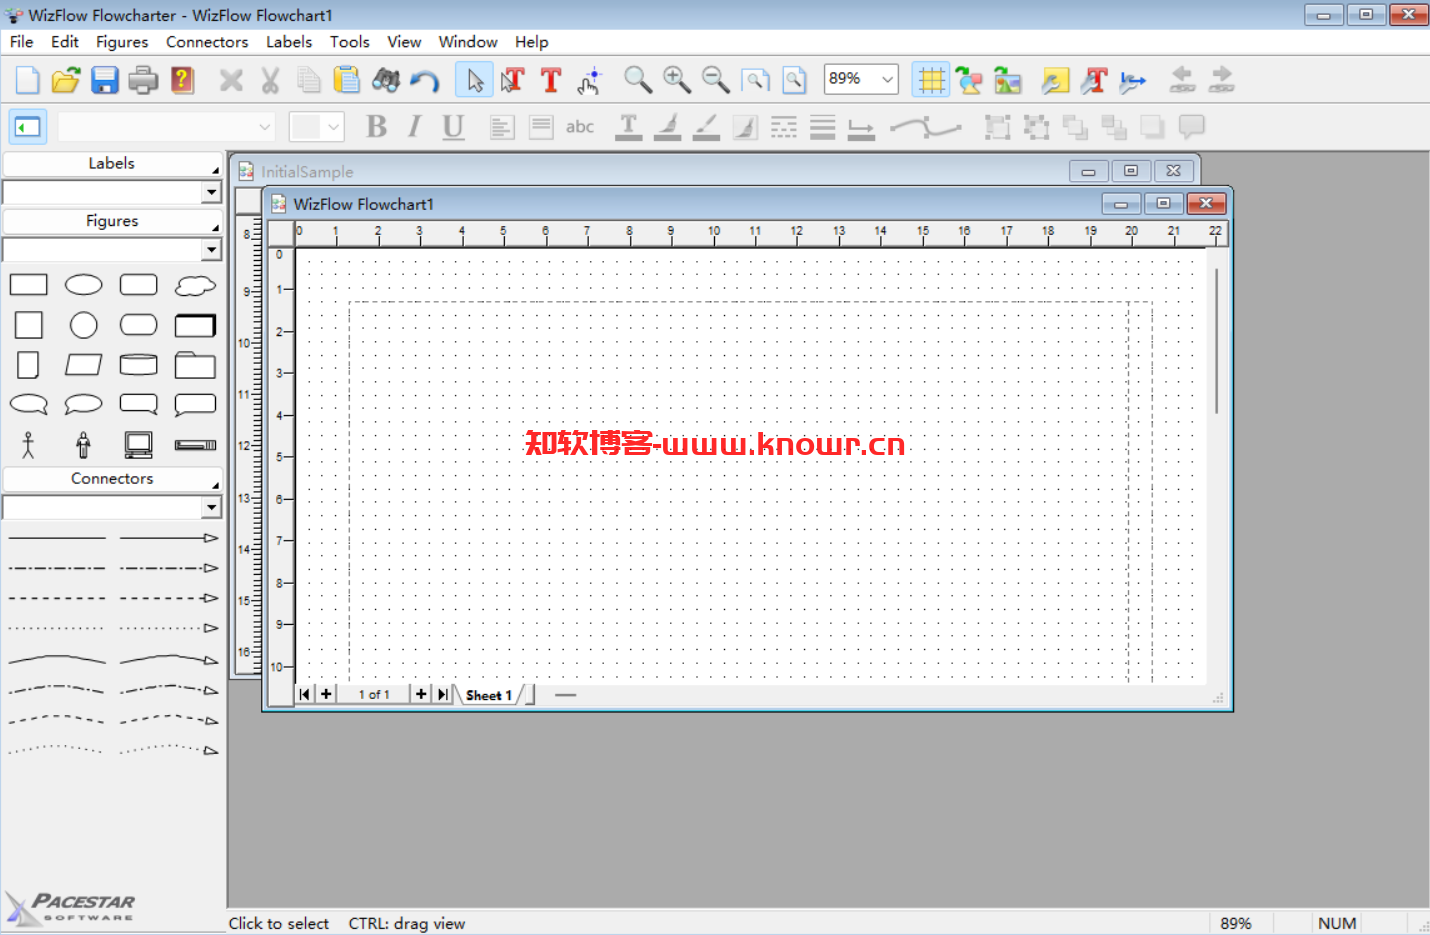Viewport: 1430px width, 935px height.
Task: Click the Connectors panel header button
Action: [x=112, y=479]
